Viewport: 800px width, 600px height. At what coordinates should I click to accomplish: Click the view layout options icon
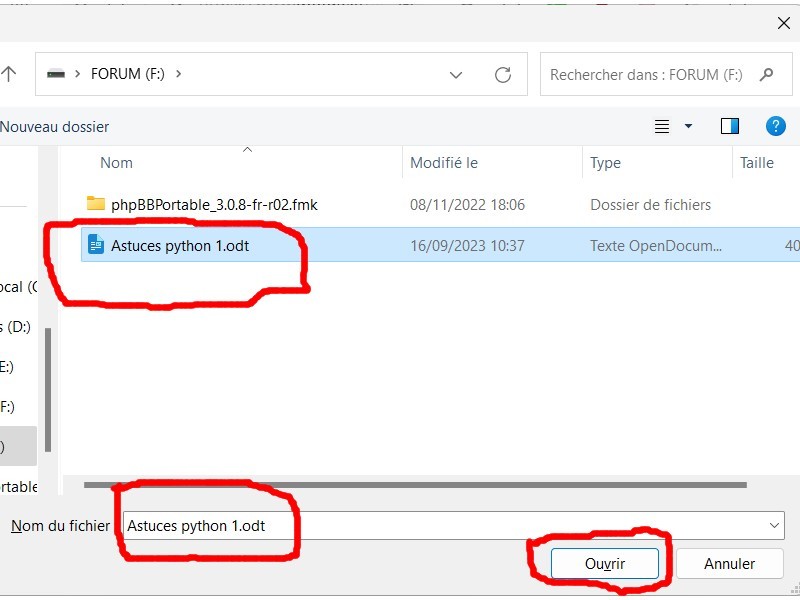[x=661, y=126]
